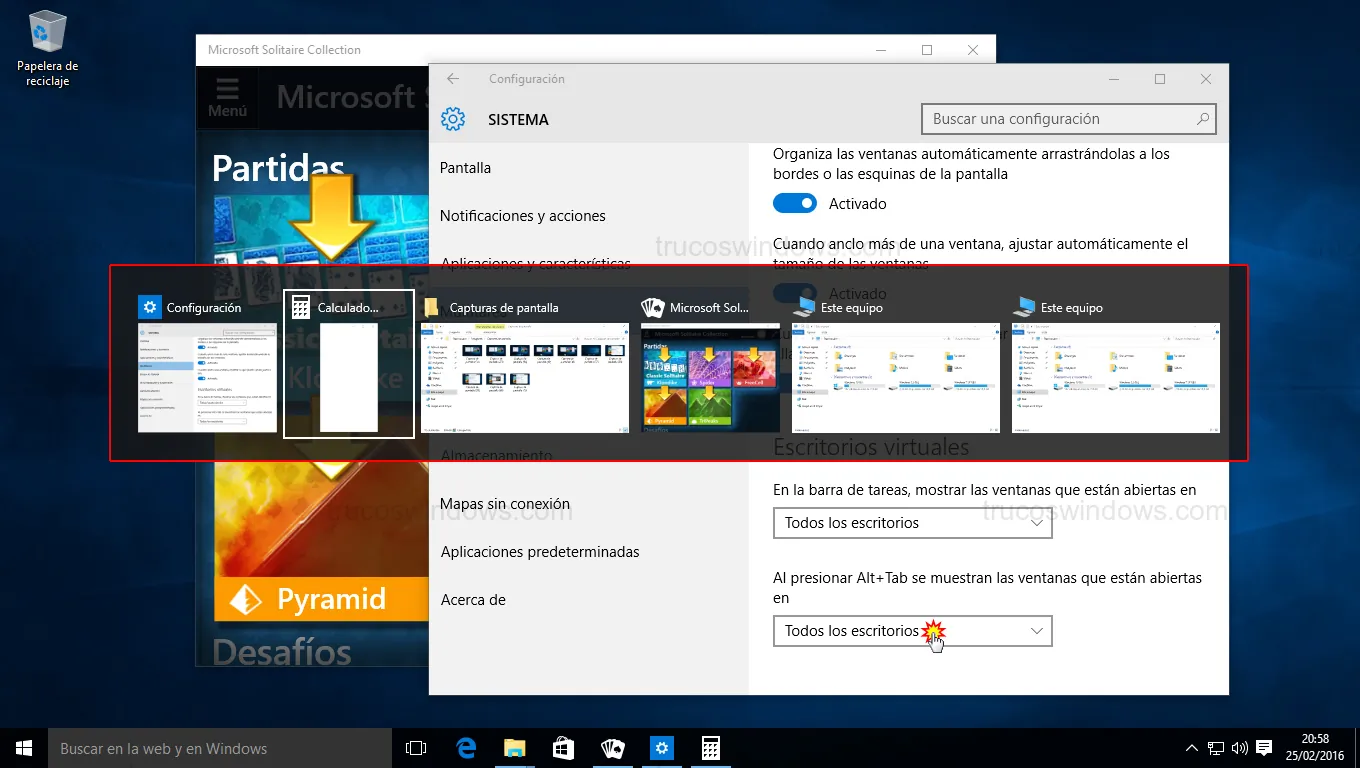Open the Action Center notifications icon
Screen dimensions: 1360x768
[x=1264, y=748]
